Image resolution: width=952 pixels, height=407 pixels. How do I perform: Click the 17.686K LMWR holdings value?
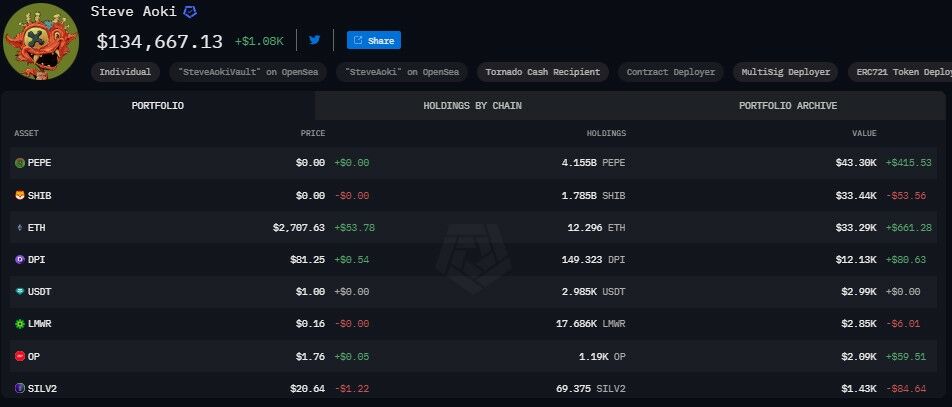click(590, 324)
